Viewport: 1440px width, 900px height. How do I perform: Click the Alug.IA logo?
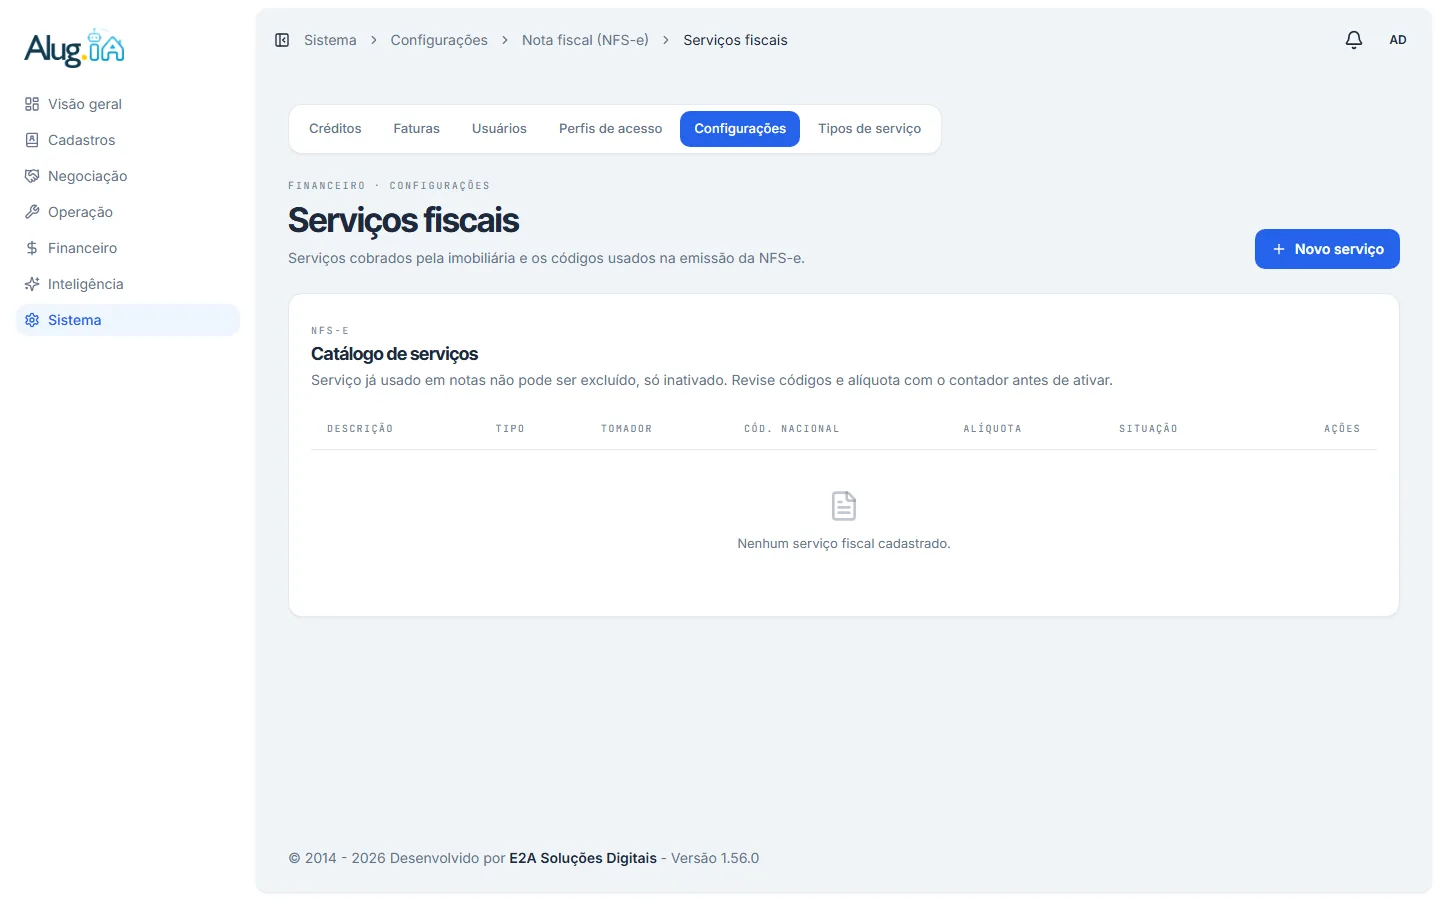click(75, 48)
